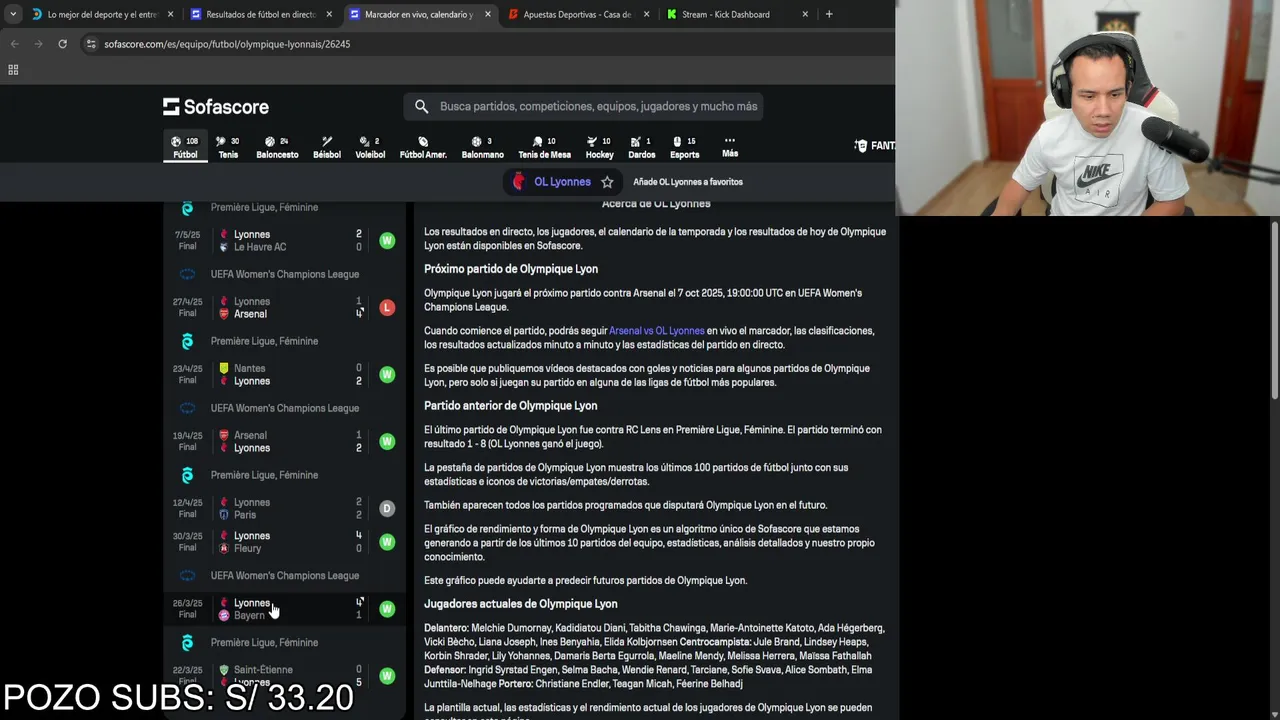The width and height of the screenshot is (1280, 720).
Task: Select the Hockey sport icon
Action: coord(599,147)
